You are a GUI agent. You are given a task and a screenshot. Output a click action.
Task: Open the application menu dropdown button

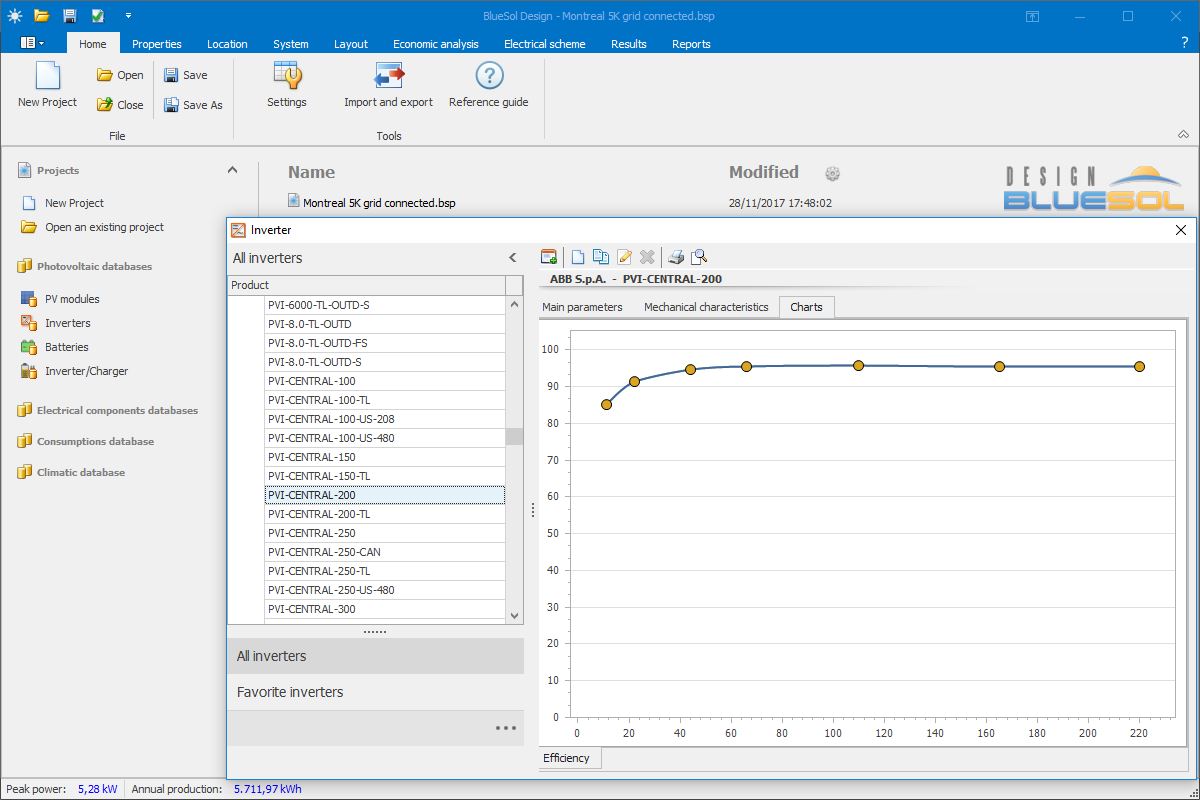[x=32, y=43]
